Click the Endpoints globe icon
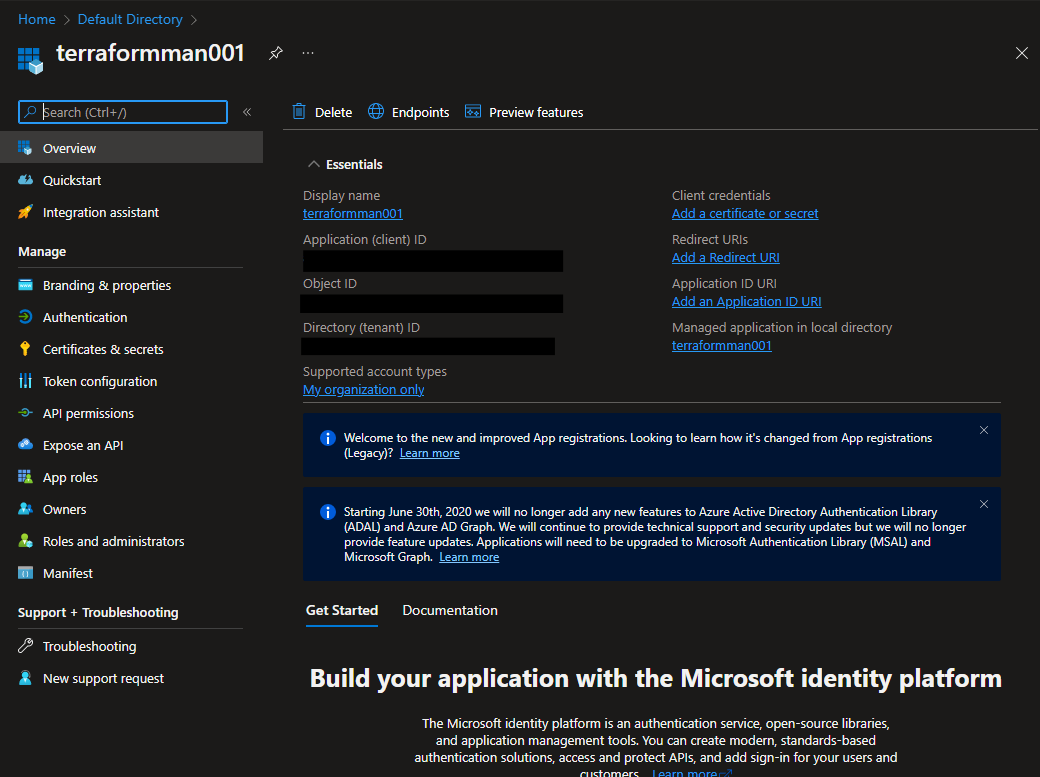This screenshot has height=777, width=1040. point(376,111)
